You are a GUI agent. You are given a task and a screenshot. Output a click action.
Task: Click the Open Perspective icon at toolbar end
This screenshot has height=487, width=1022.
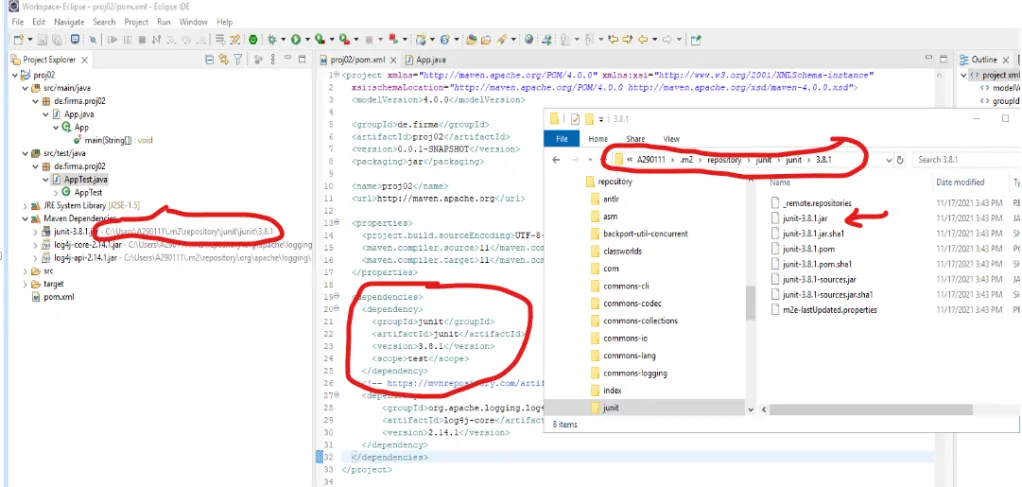(x=696, y=39)
